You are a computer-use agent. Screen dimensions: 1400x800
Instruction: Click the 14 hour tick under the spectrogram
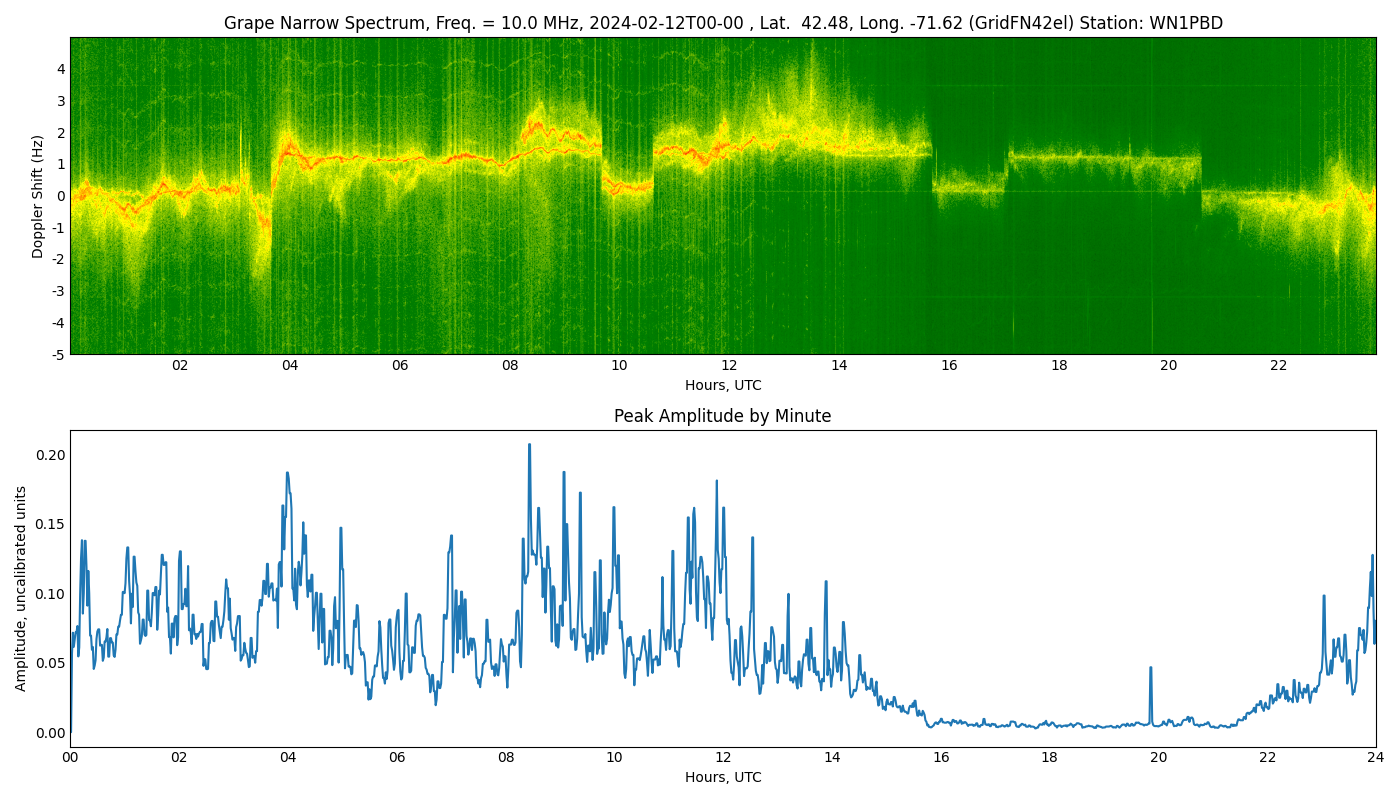(839, 365)
